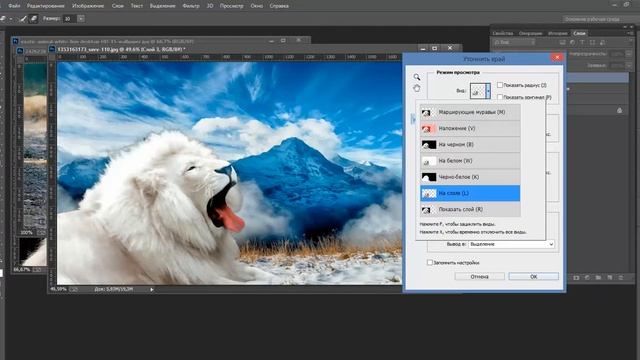The height and width of the screenshot is (360, 640).
Task: Enable the Show Original (P) checkbox
Action: [x=500, y=97]
